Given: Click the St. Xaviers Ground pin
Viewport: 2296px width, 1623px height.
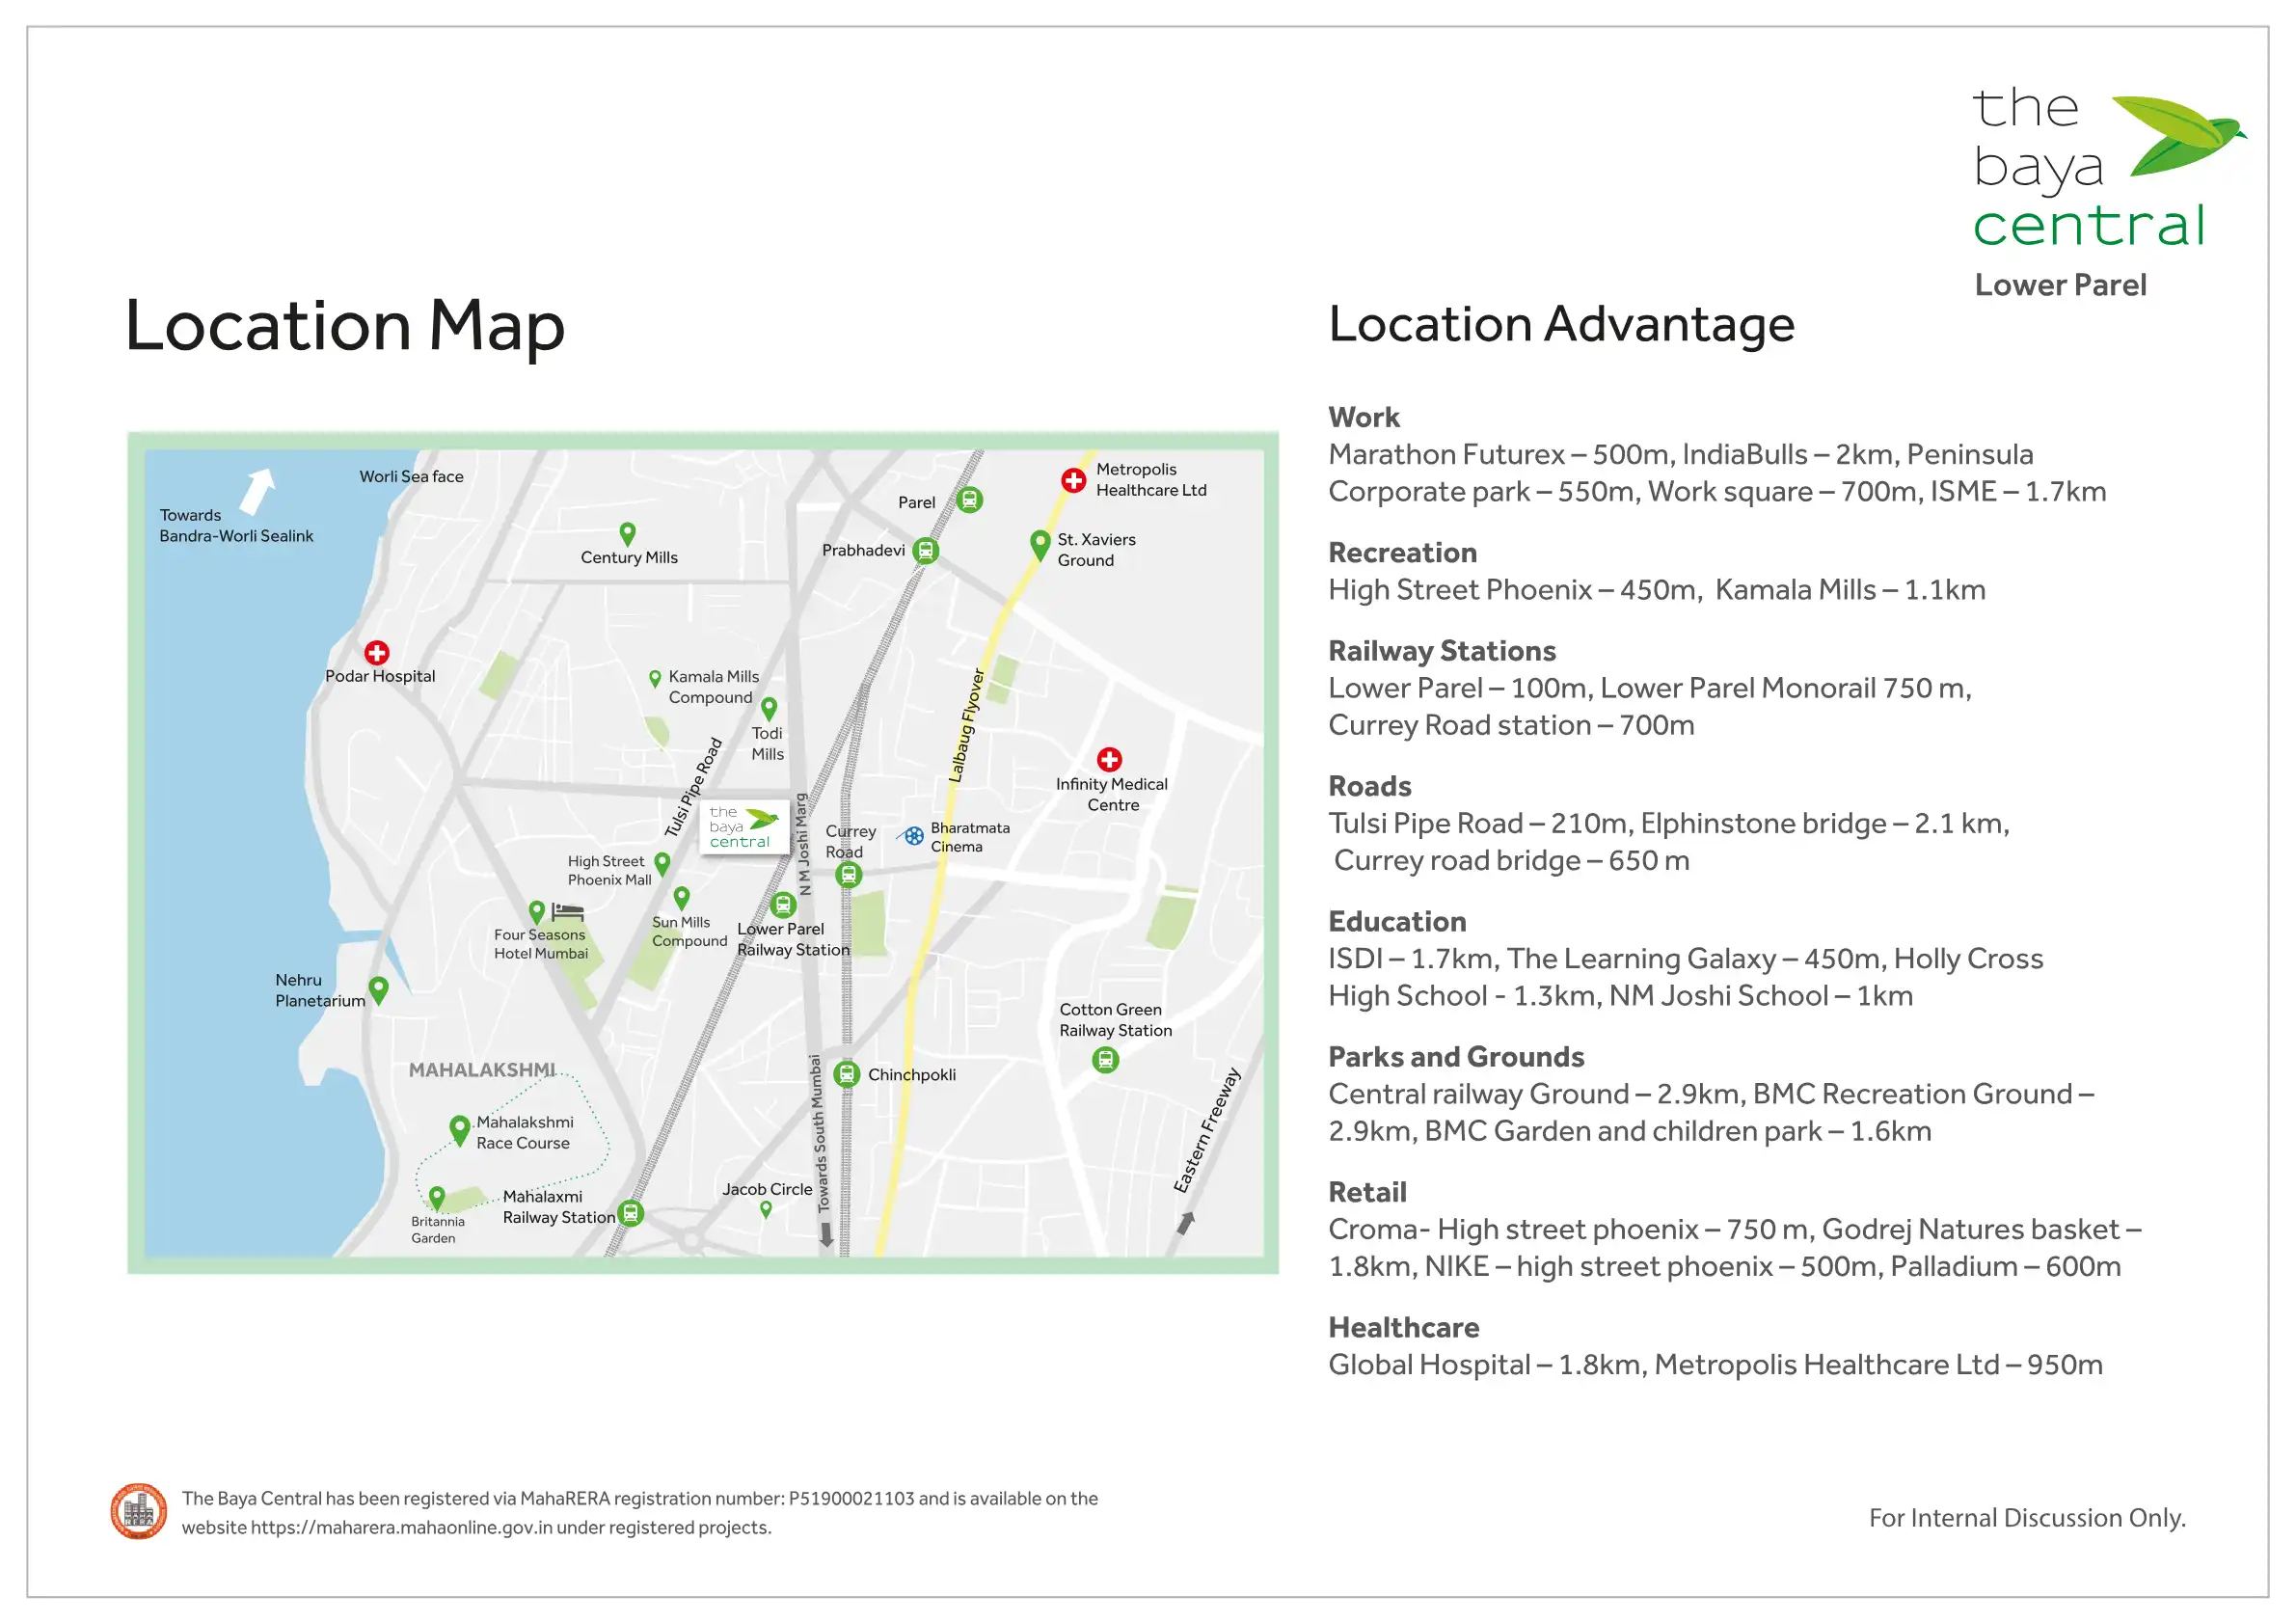Looking at the screenshot, I should point(1040,544).
